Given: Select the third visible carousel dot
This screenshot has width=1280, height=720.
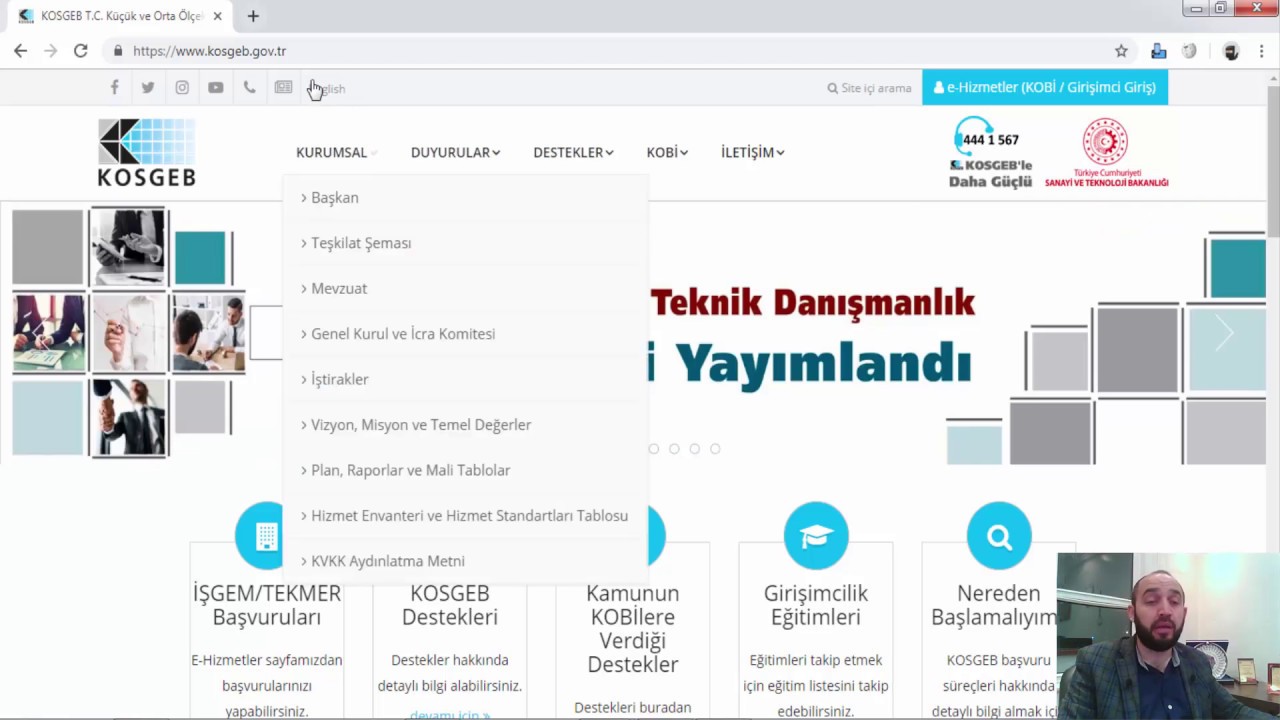Looking at the screenshot, I should click(695, 449).
